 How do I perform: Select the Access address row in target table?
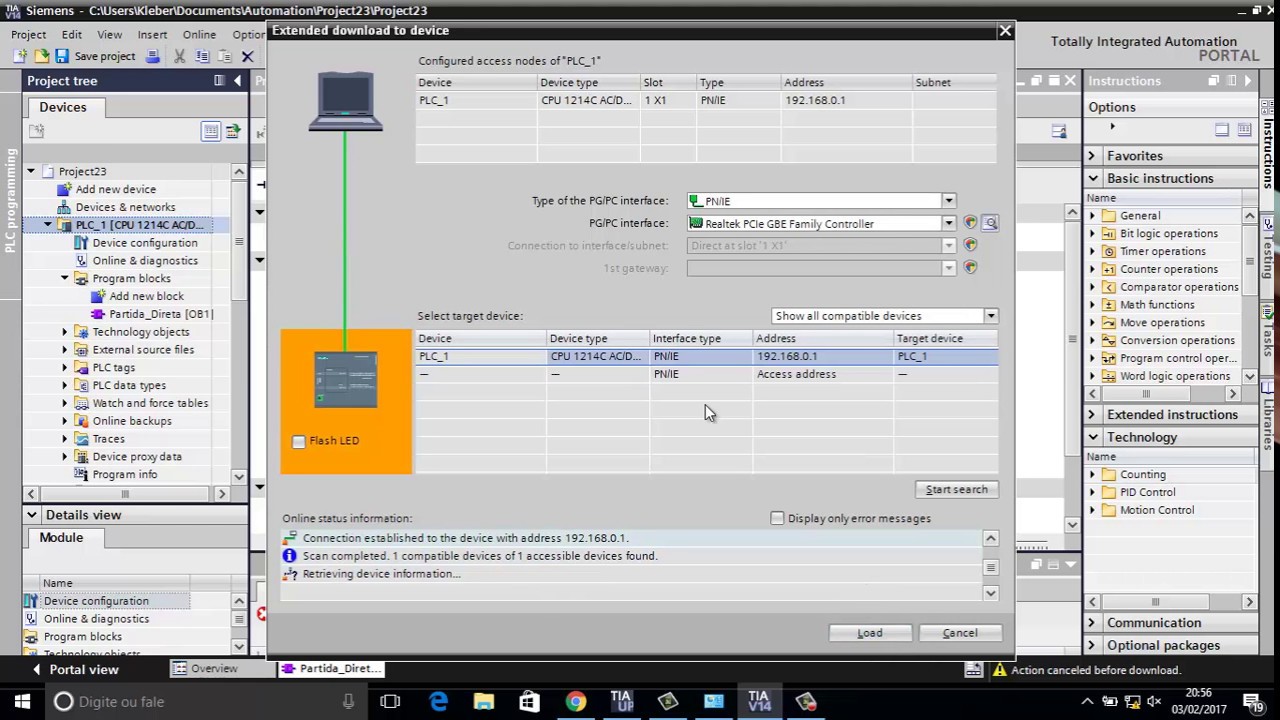tap(706, 374)
